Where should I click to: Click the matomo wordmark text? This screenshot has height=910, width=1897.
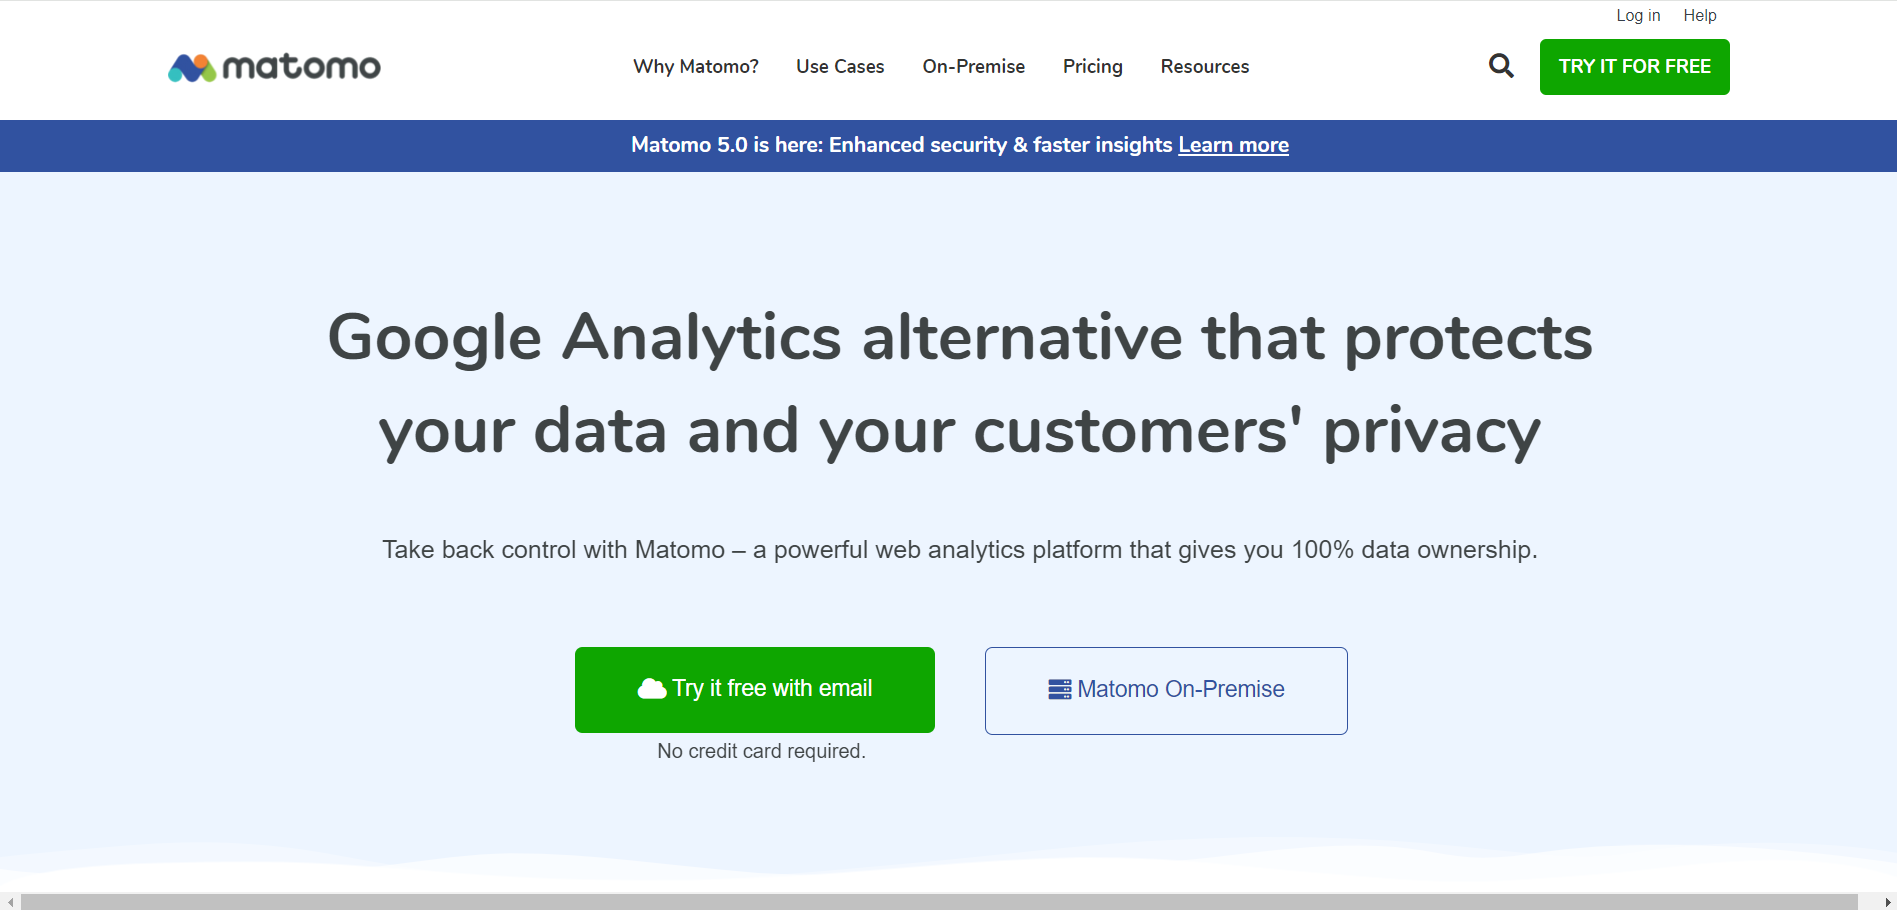pyautogui.click(x=301, y=67)
